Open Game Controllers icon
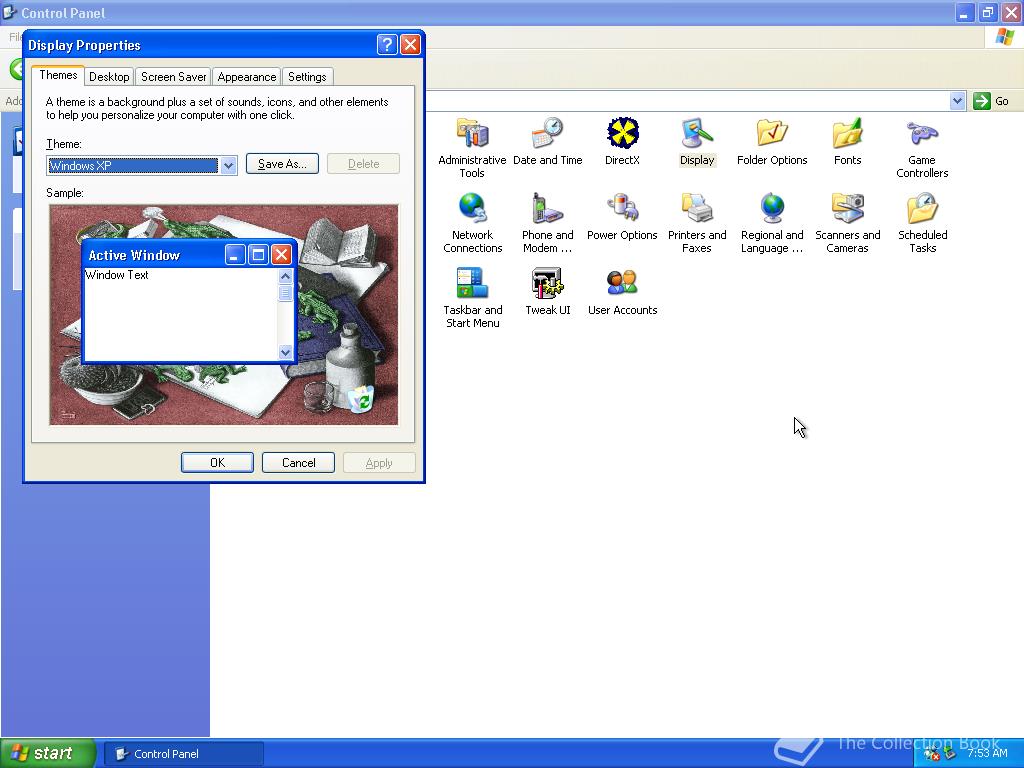 pyautogui.click(x=922, y=148)
